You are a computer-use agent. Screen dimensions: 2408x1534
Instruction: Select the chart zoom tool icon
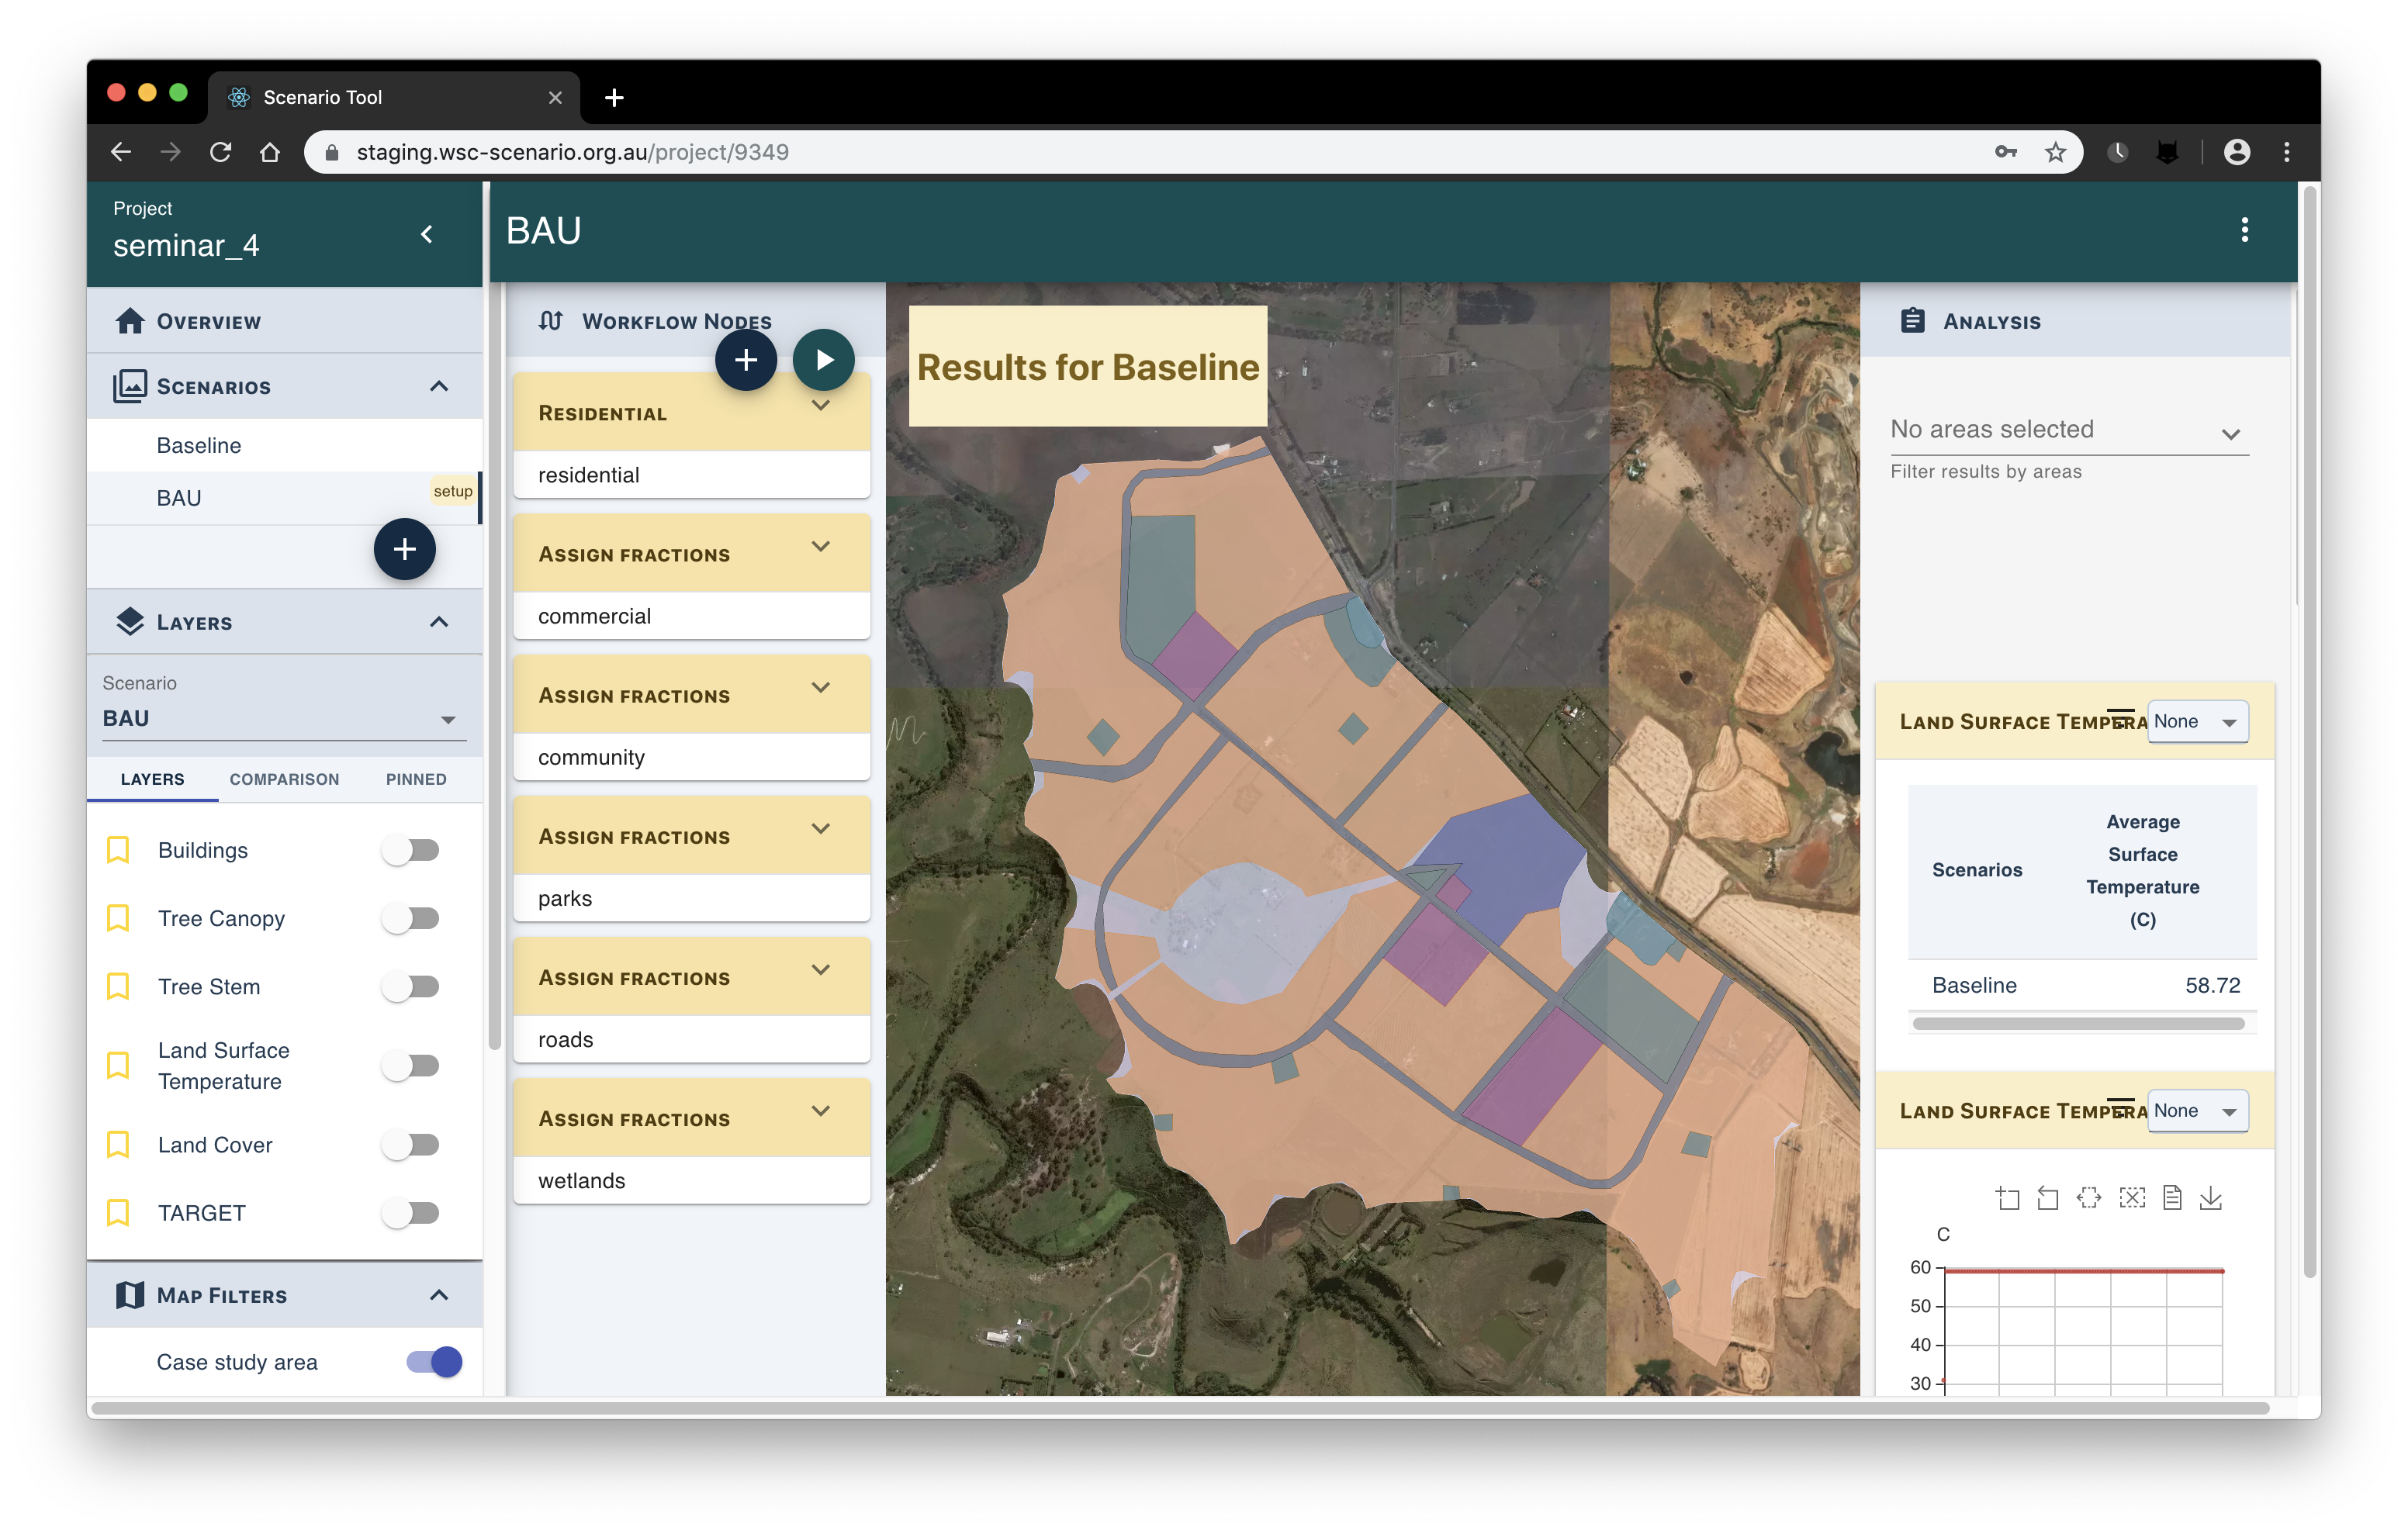coord(2007,1198)
